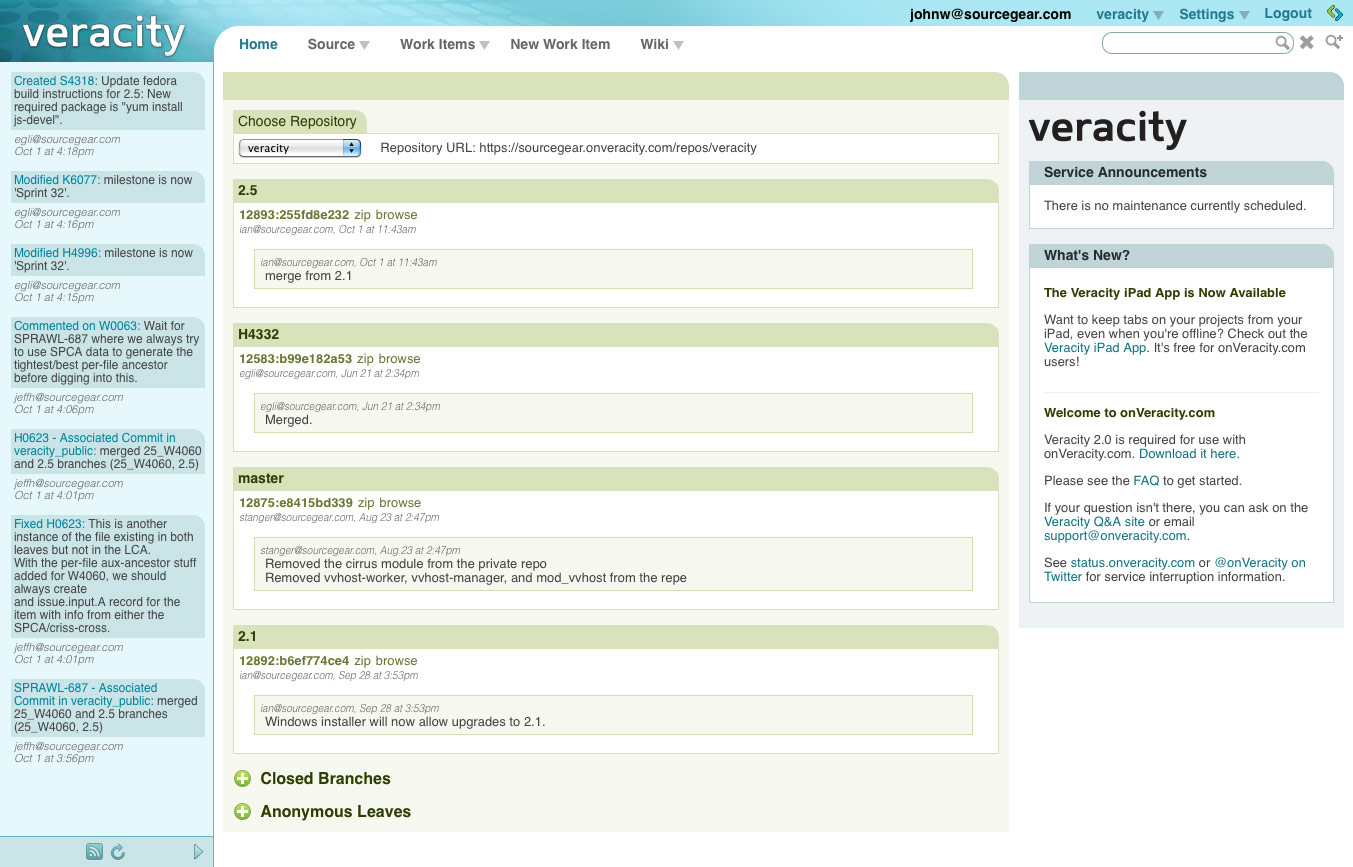Click the green plus icon beside Anonymous Leaves
Viewport: 1353px width, 867px height.
242,812
